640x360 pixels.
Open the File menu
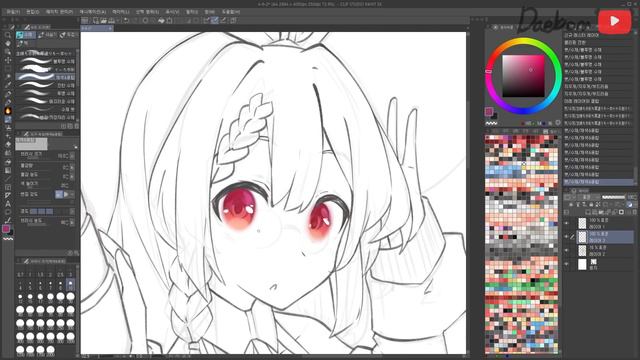(x=13, y=12)
